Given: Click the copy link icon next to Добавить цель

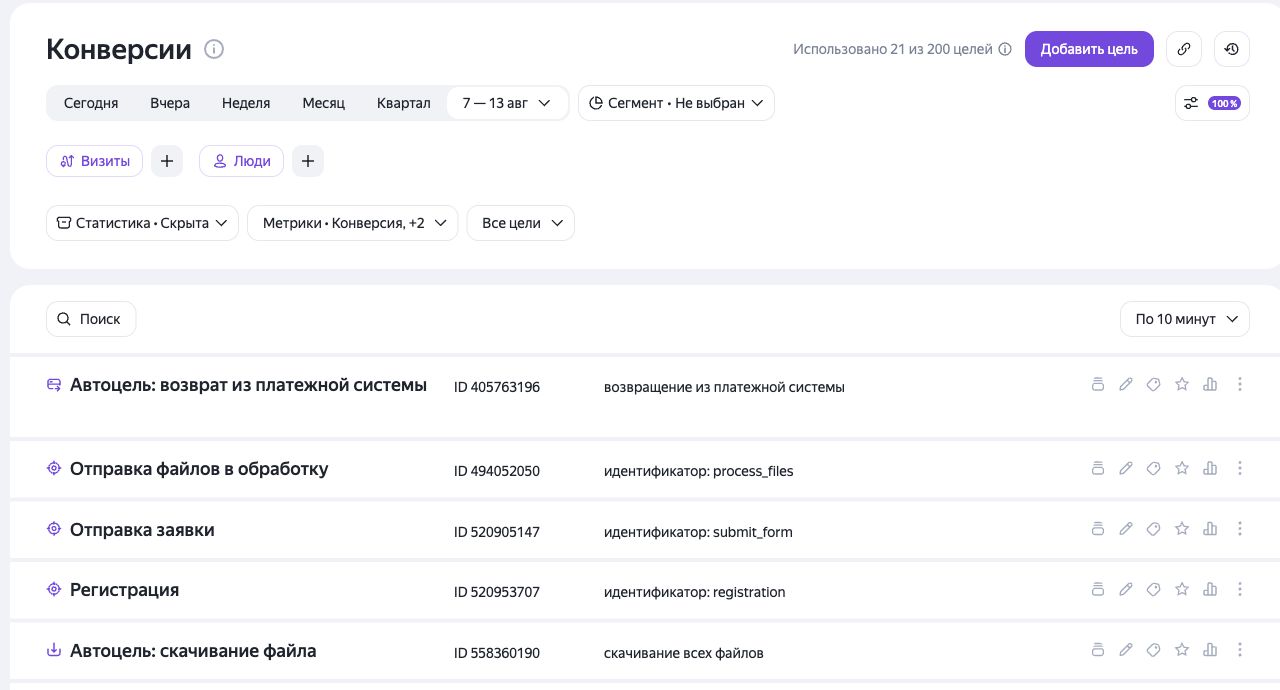Looking at the screenshot, I should [x=1184, y=49].
